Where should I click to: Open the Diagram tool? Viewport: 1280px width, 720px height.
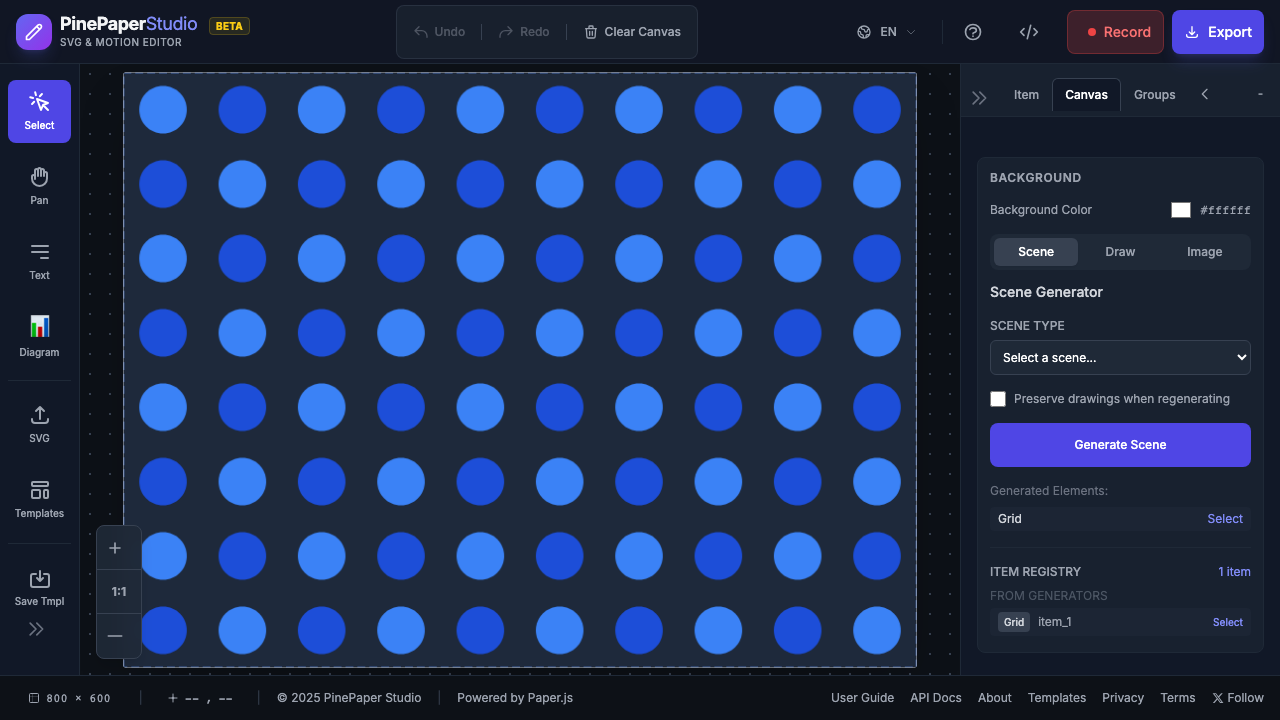tap(39, 337)
